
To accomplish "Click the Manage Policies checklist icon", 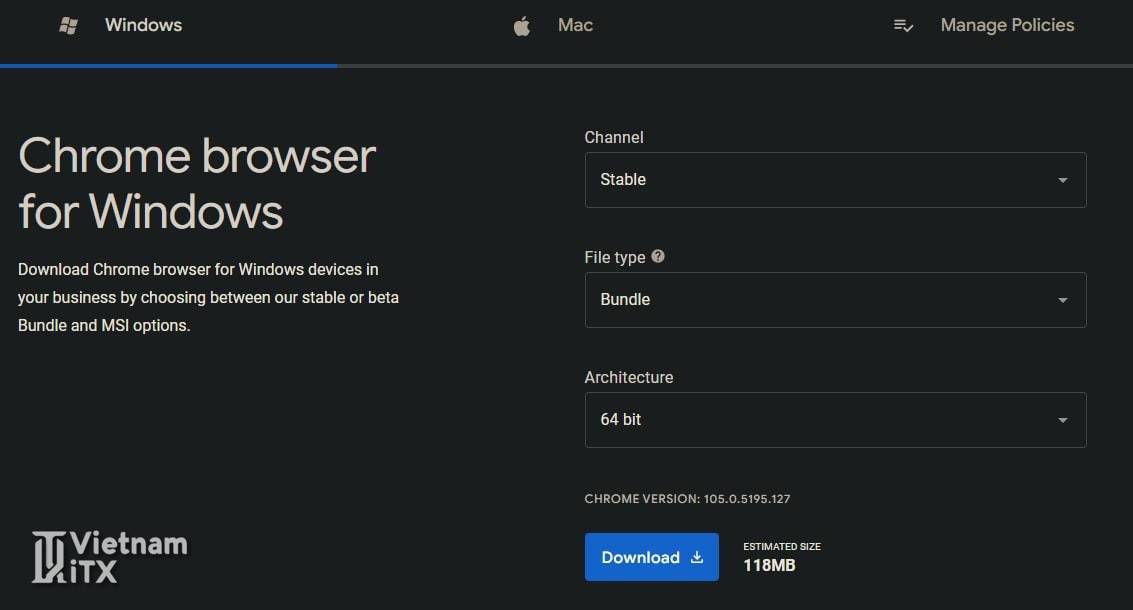I will [x=903, y=26].
